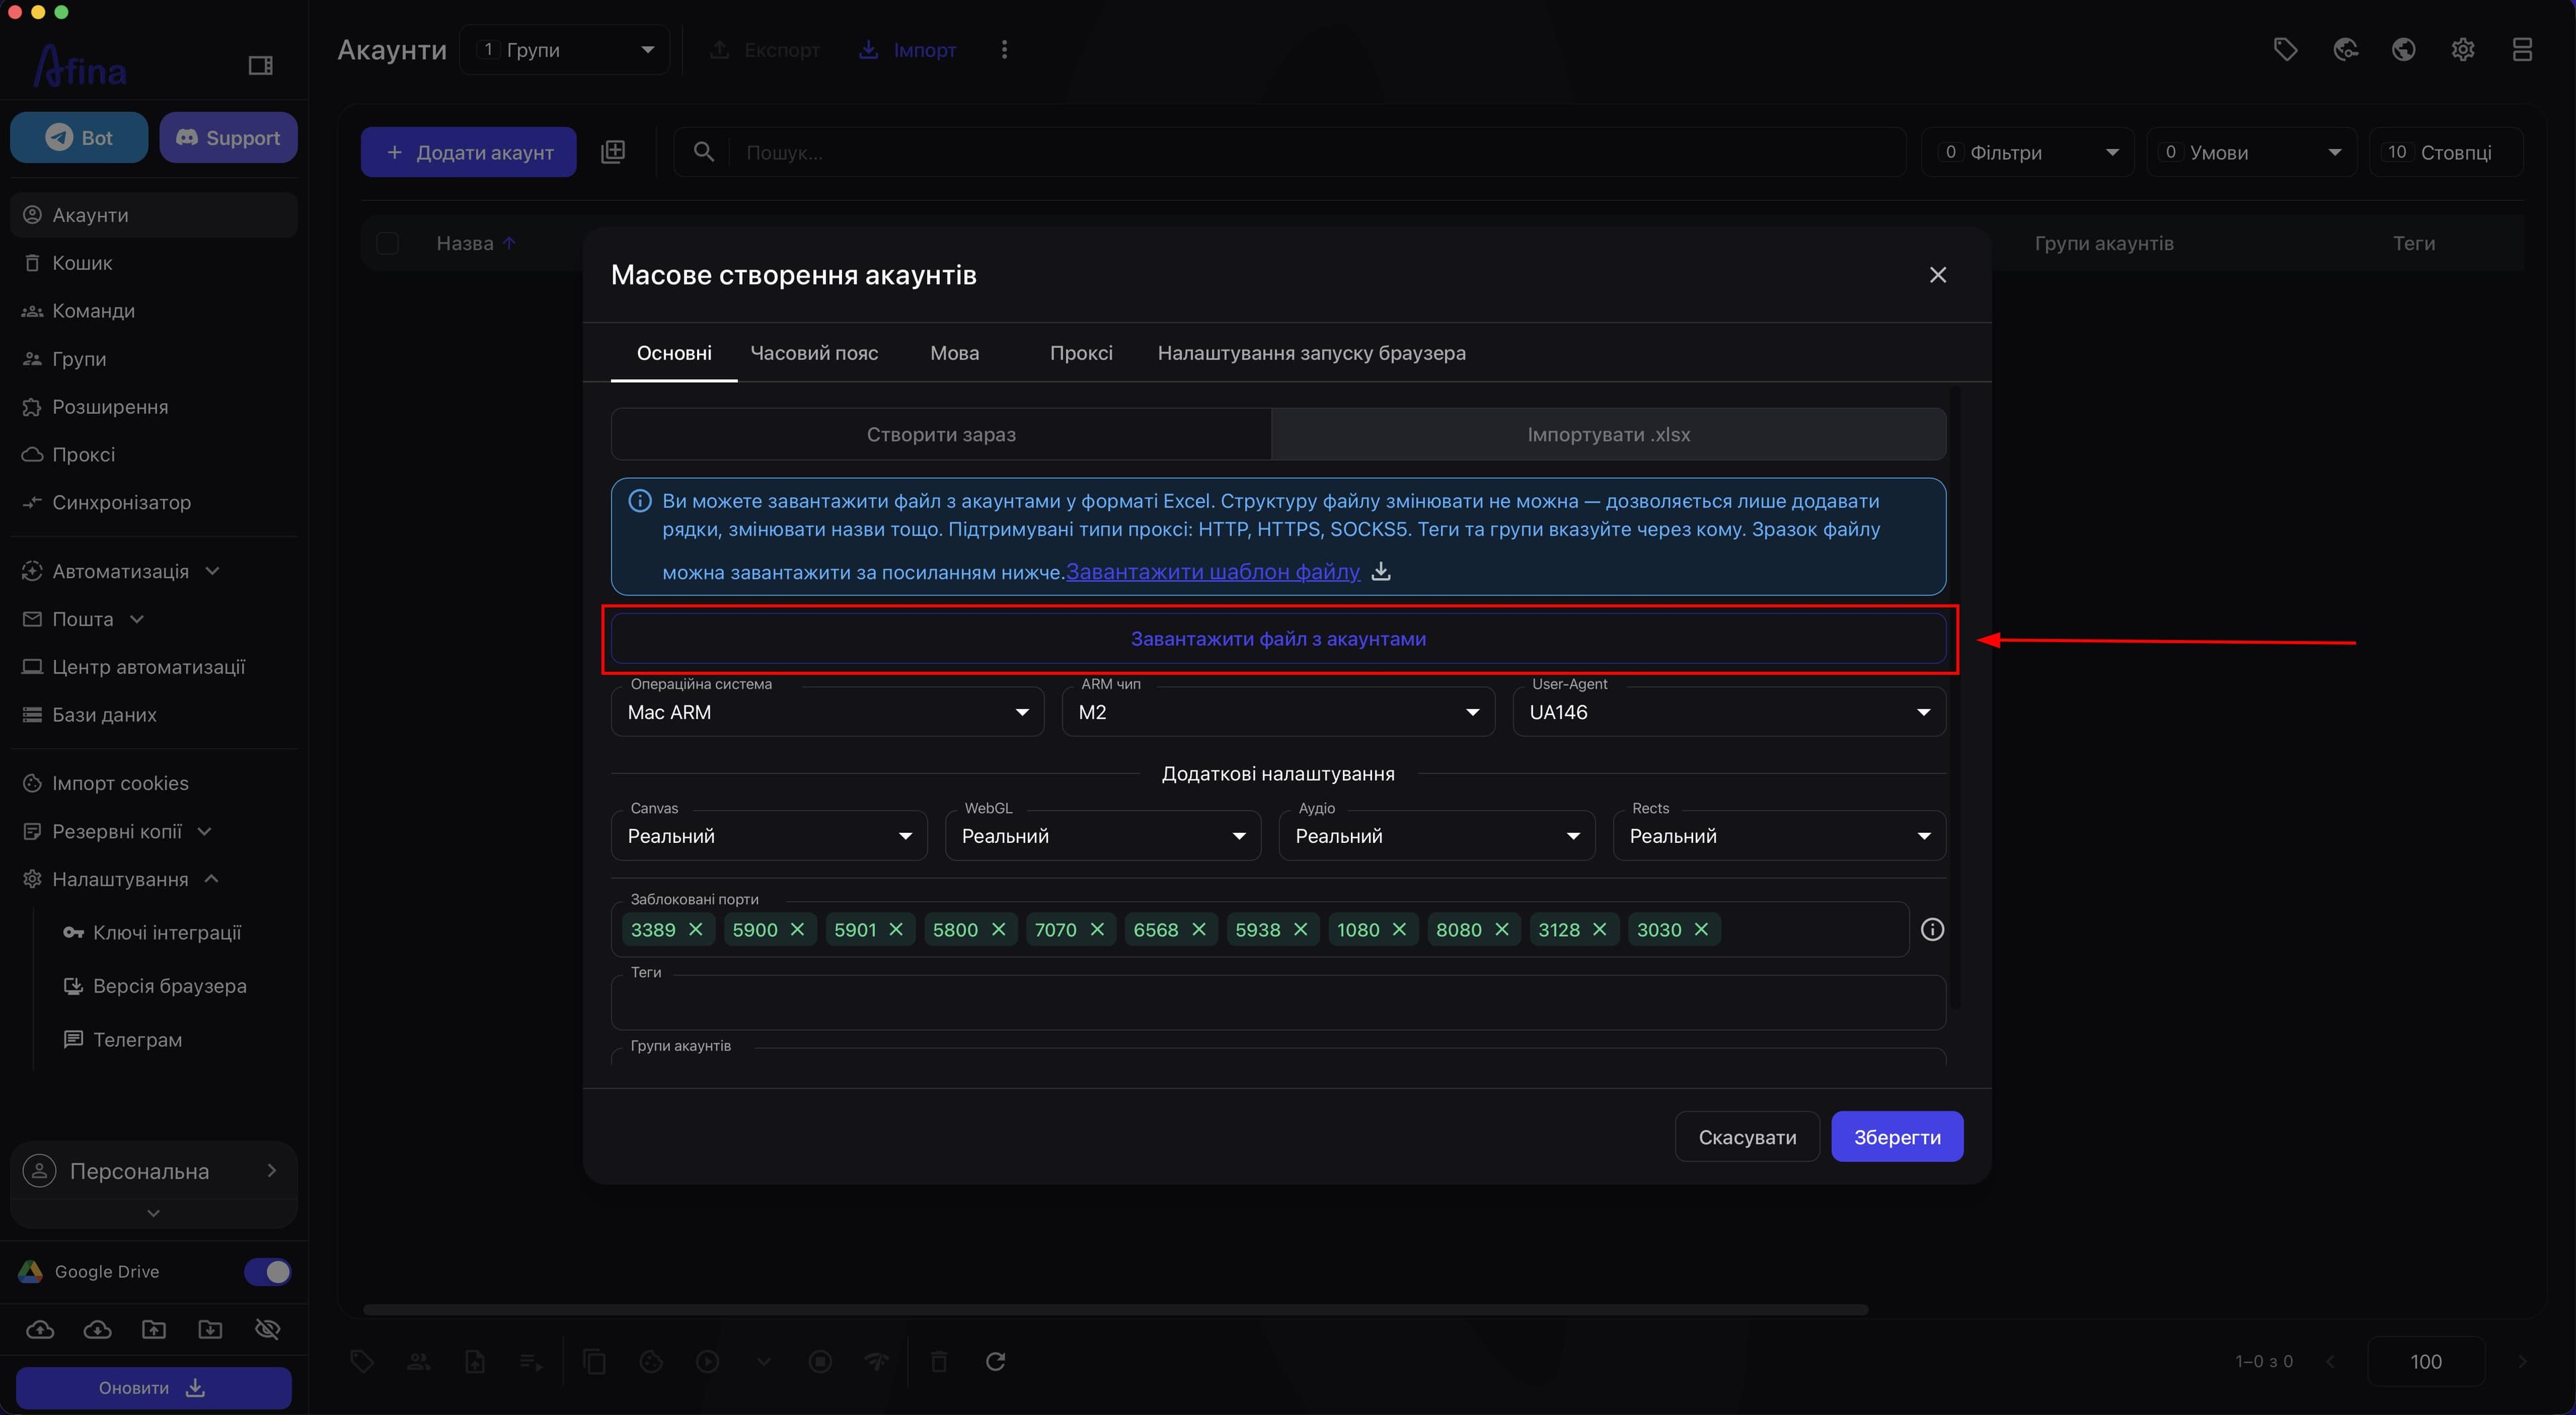Click the mass create accounts icon
Viewport: 2576px width, 1415px height.
pyautogui.click(x=613, y=152)
